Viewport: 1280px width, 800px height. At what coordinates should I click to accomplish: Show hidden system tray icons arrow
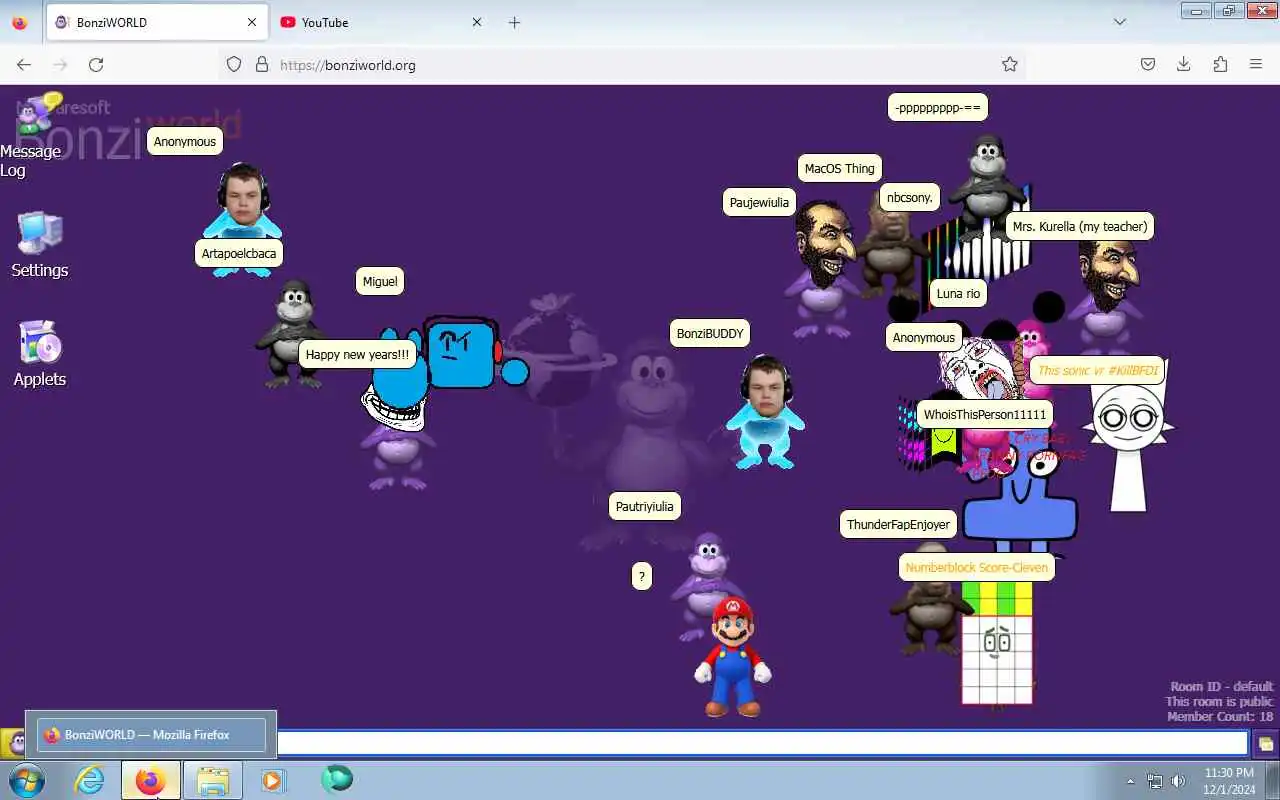[1131, 781]
